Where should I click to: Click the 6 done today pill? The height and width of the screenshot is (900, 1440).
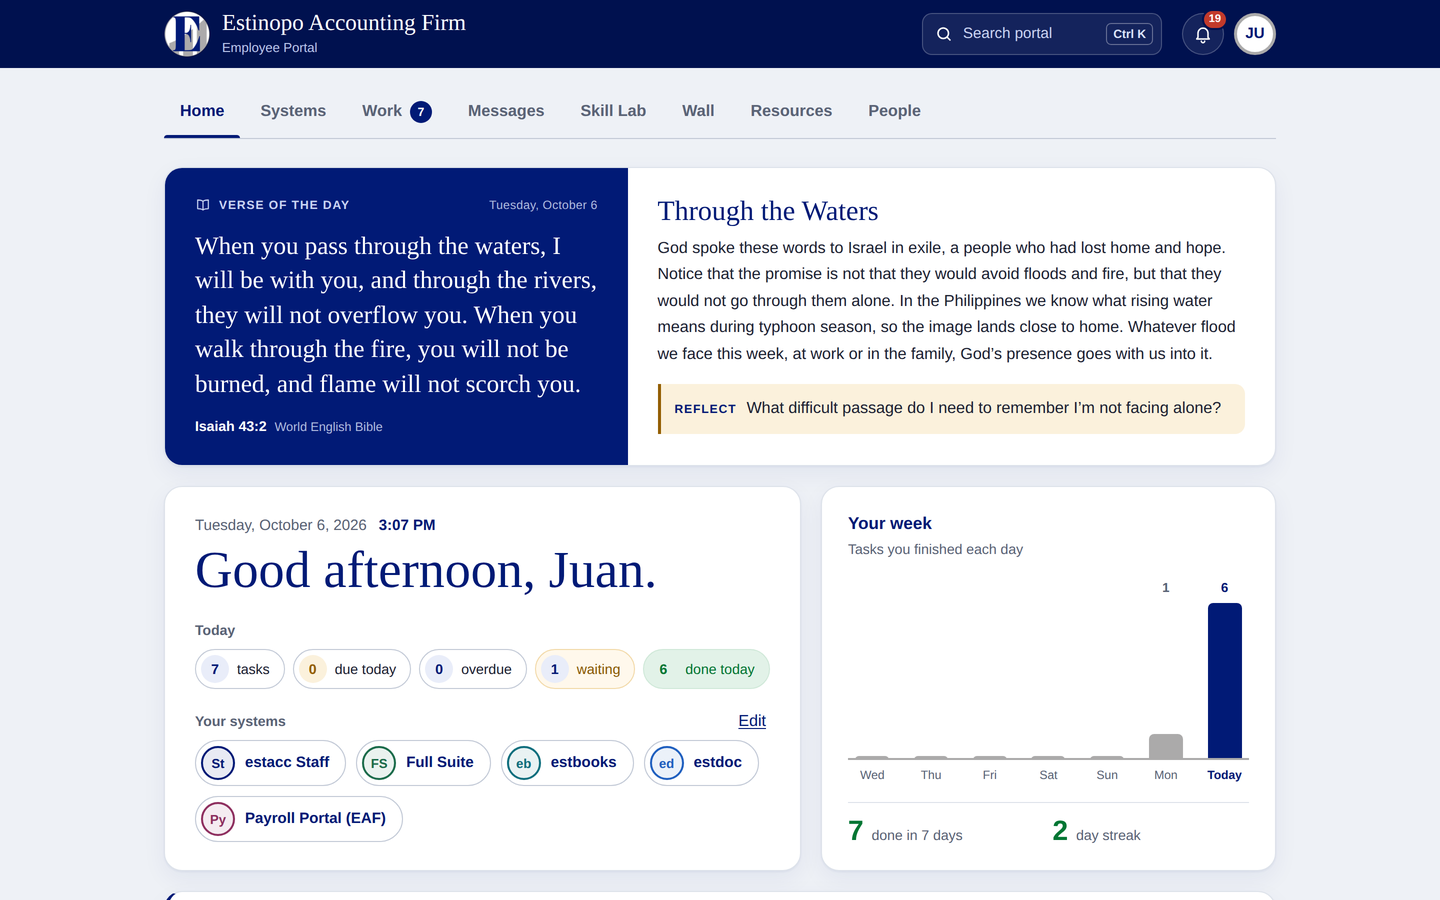point(706,669)
